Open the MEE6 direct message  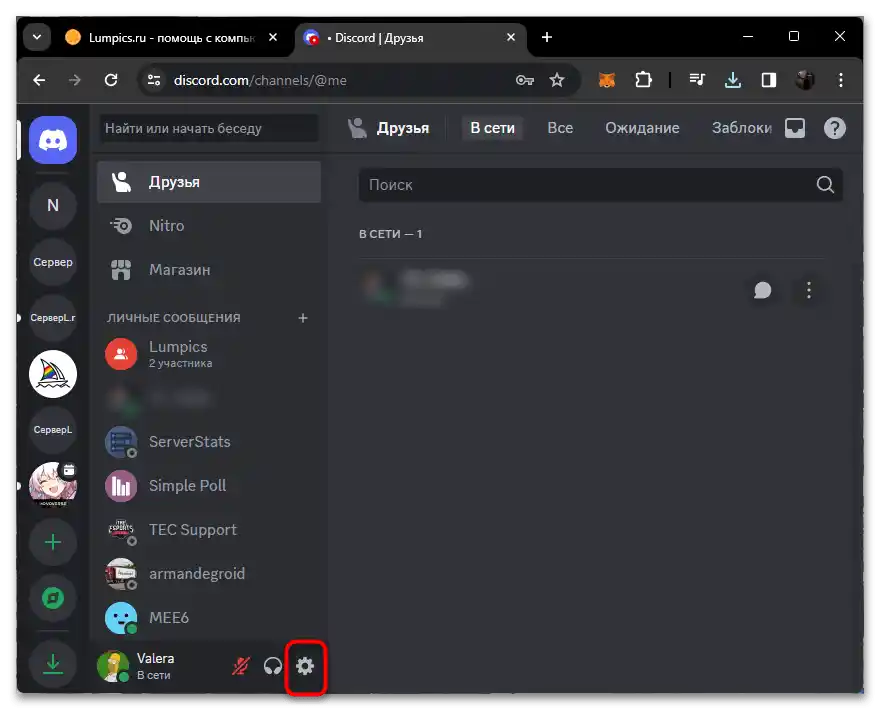coord(209,617)
